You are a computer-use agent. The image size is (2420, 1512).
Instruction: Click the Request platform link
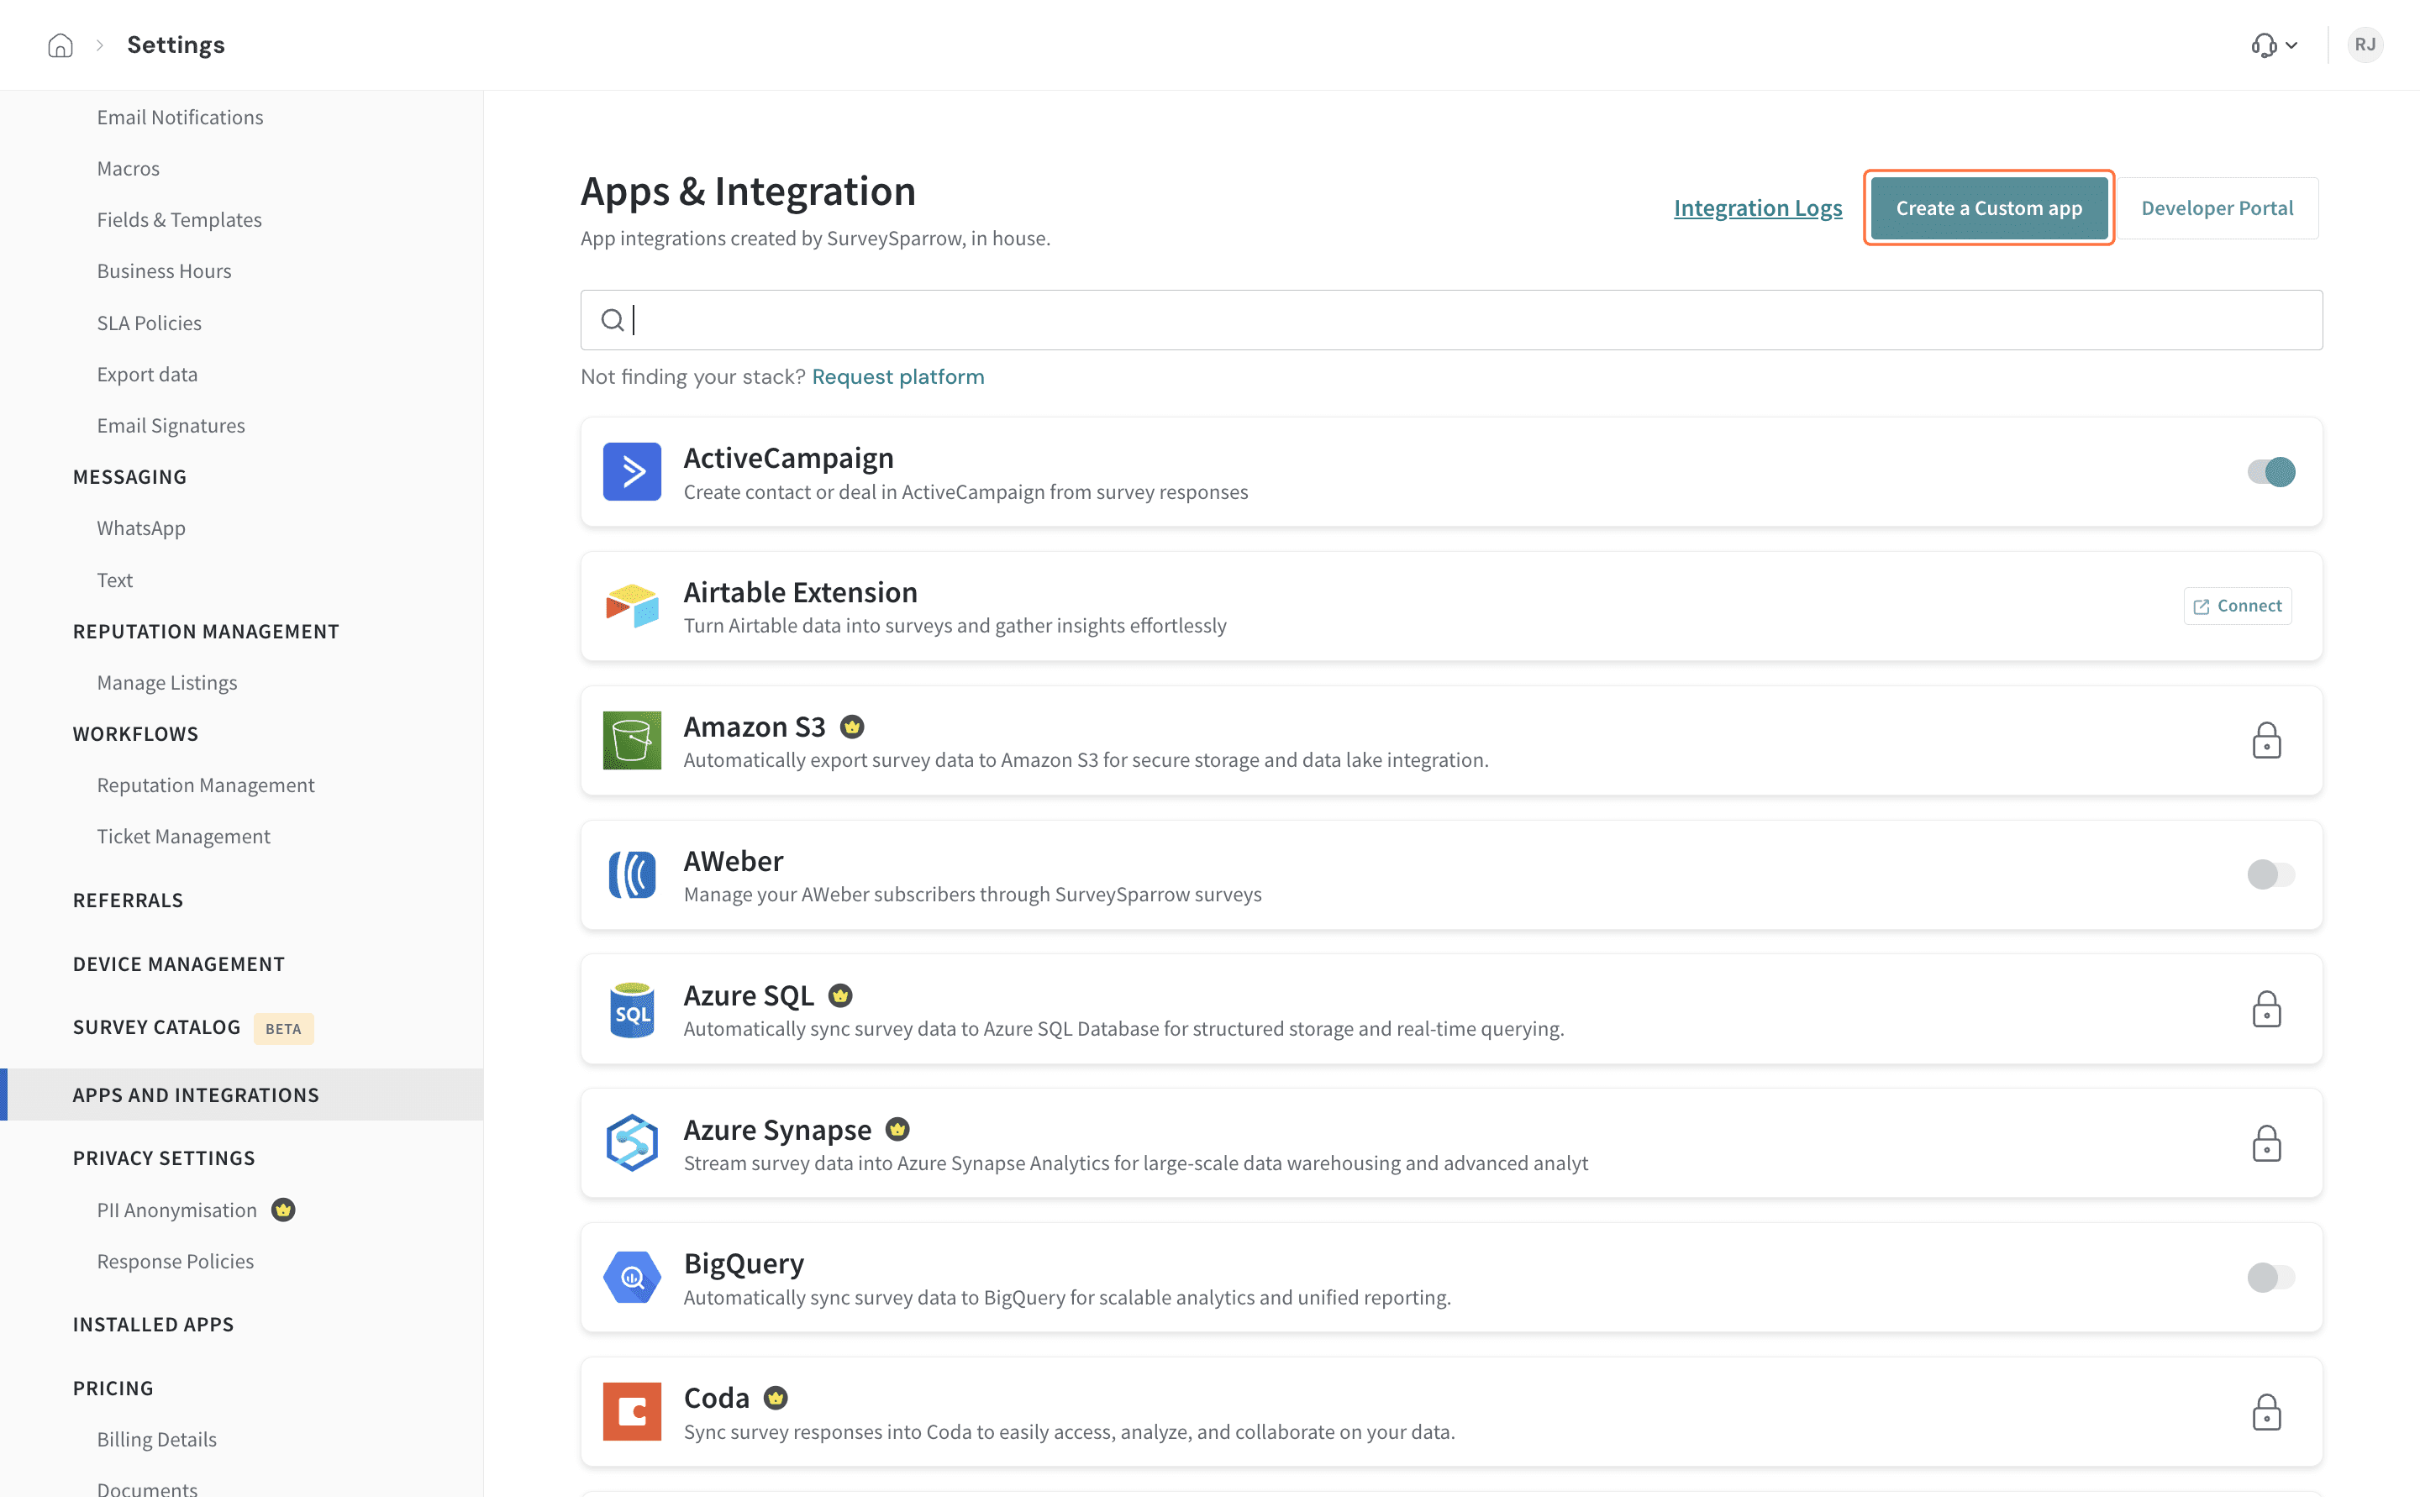pyautogui.click(x=897, y=377)
